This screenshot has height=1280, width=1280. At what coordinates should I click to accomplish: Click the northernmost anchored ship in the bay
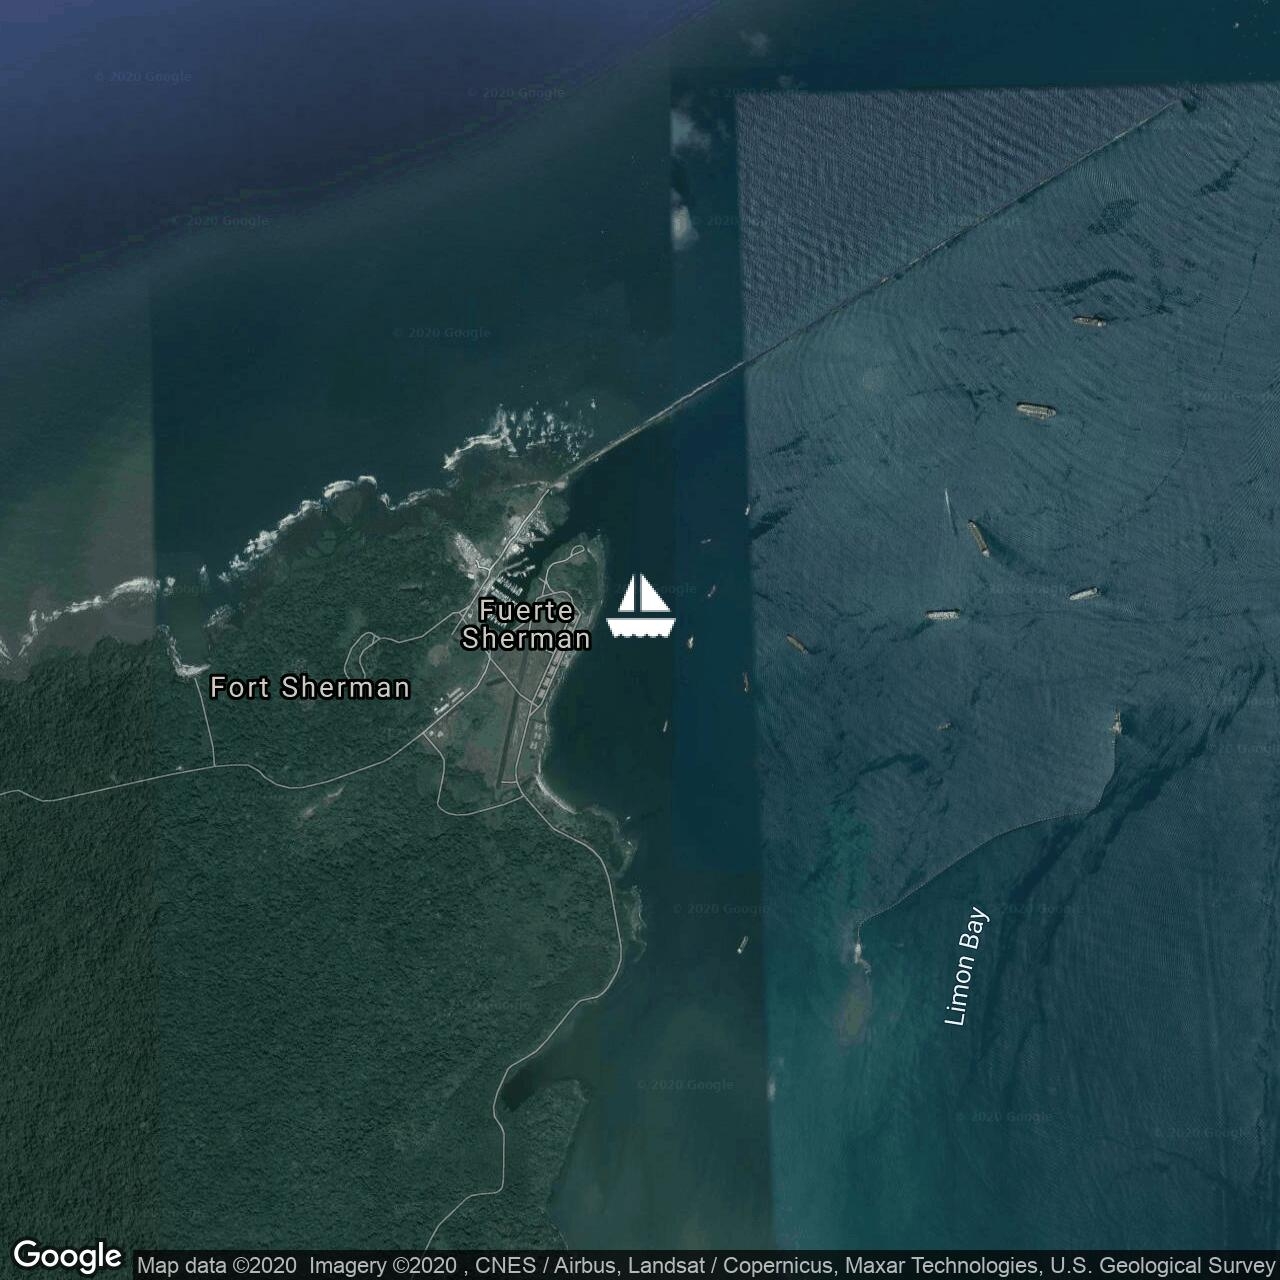[1090, 322]
